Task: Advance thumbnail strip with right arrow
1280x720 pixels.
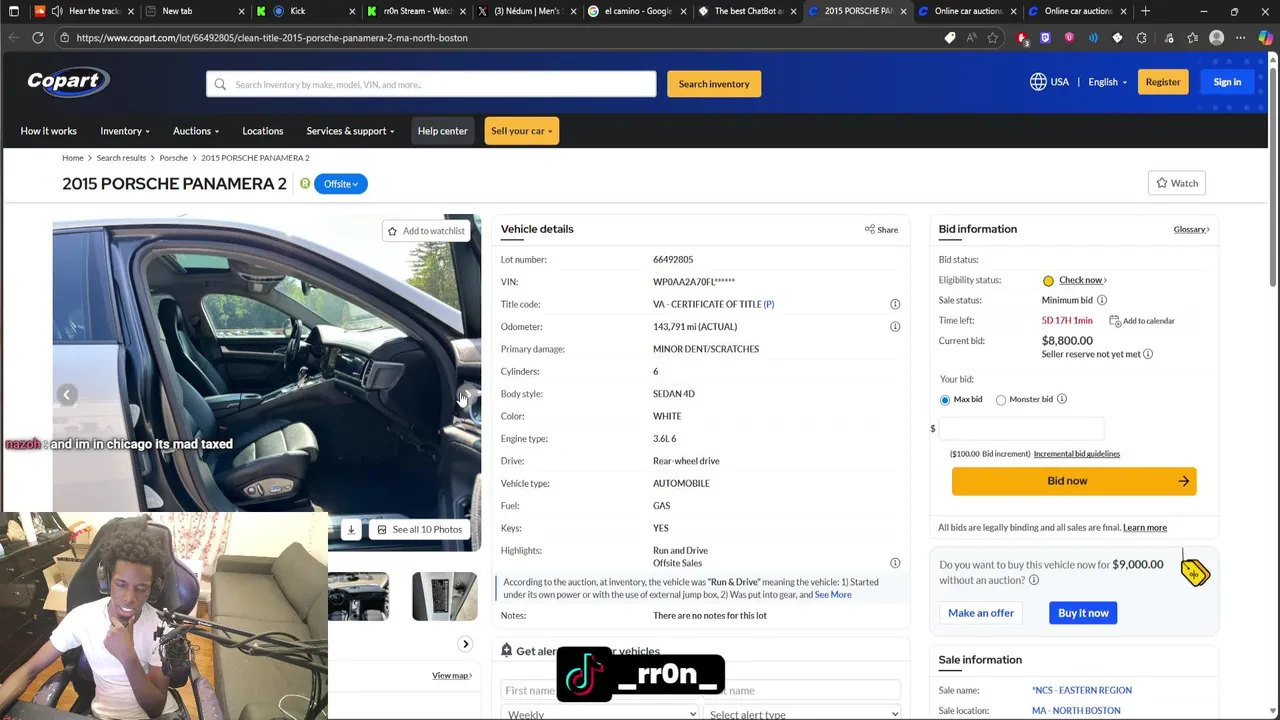Action: click(x=465, y=644)
